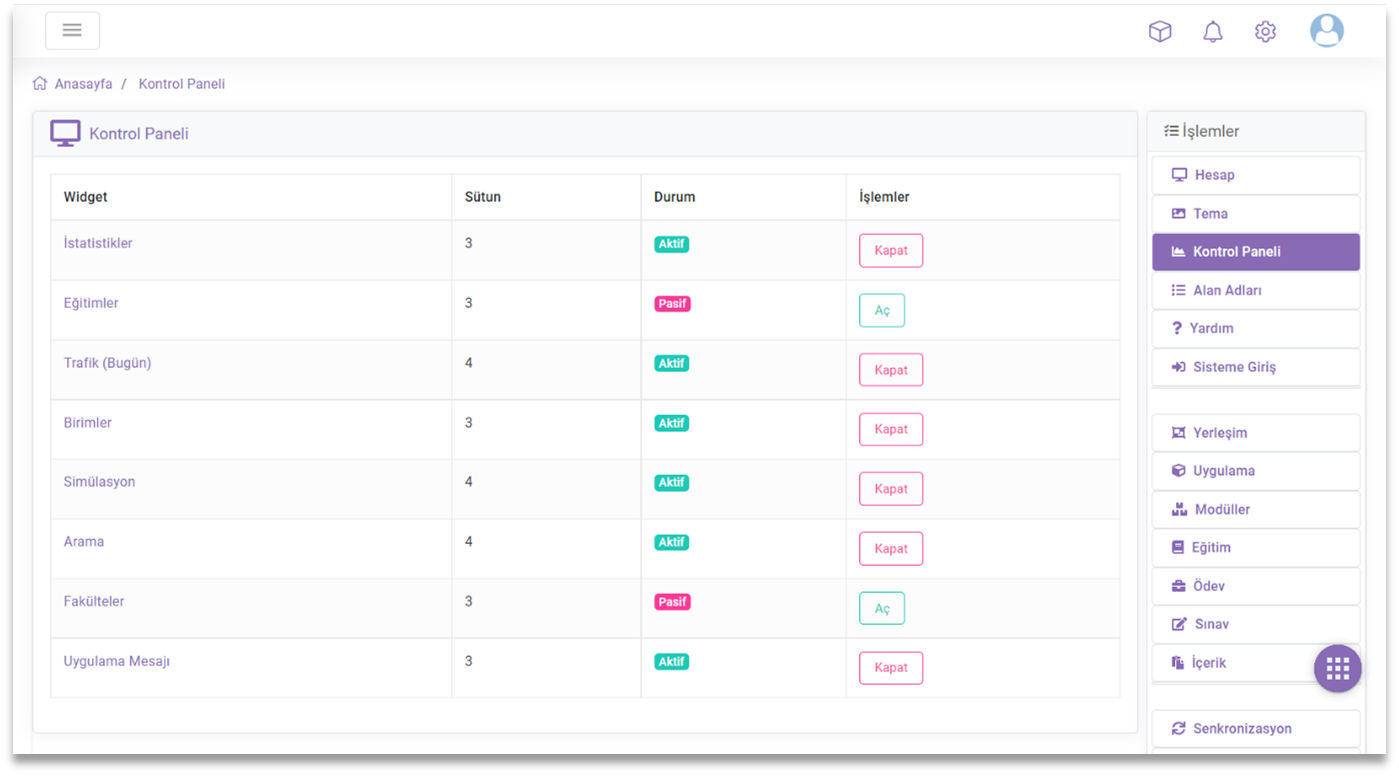Open the settings gear icon
The image size is (1399, 776).
click(1265, 32)
